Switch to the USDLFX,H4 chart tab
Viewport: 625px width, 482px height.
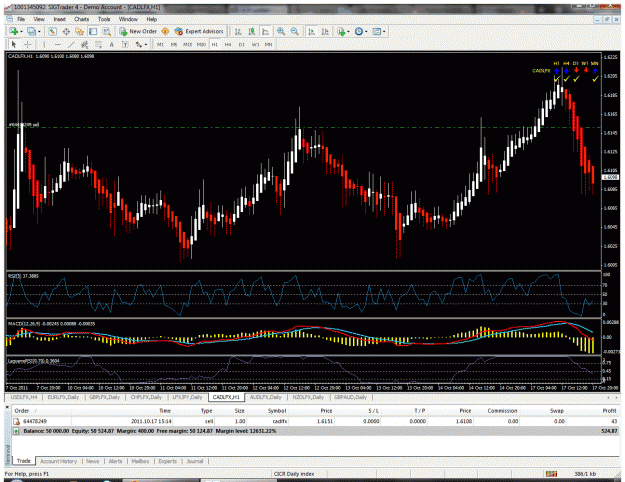click(x=24, y=397)
